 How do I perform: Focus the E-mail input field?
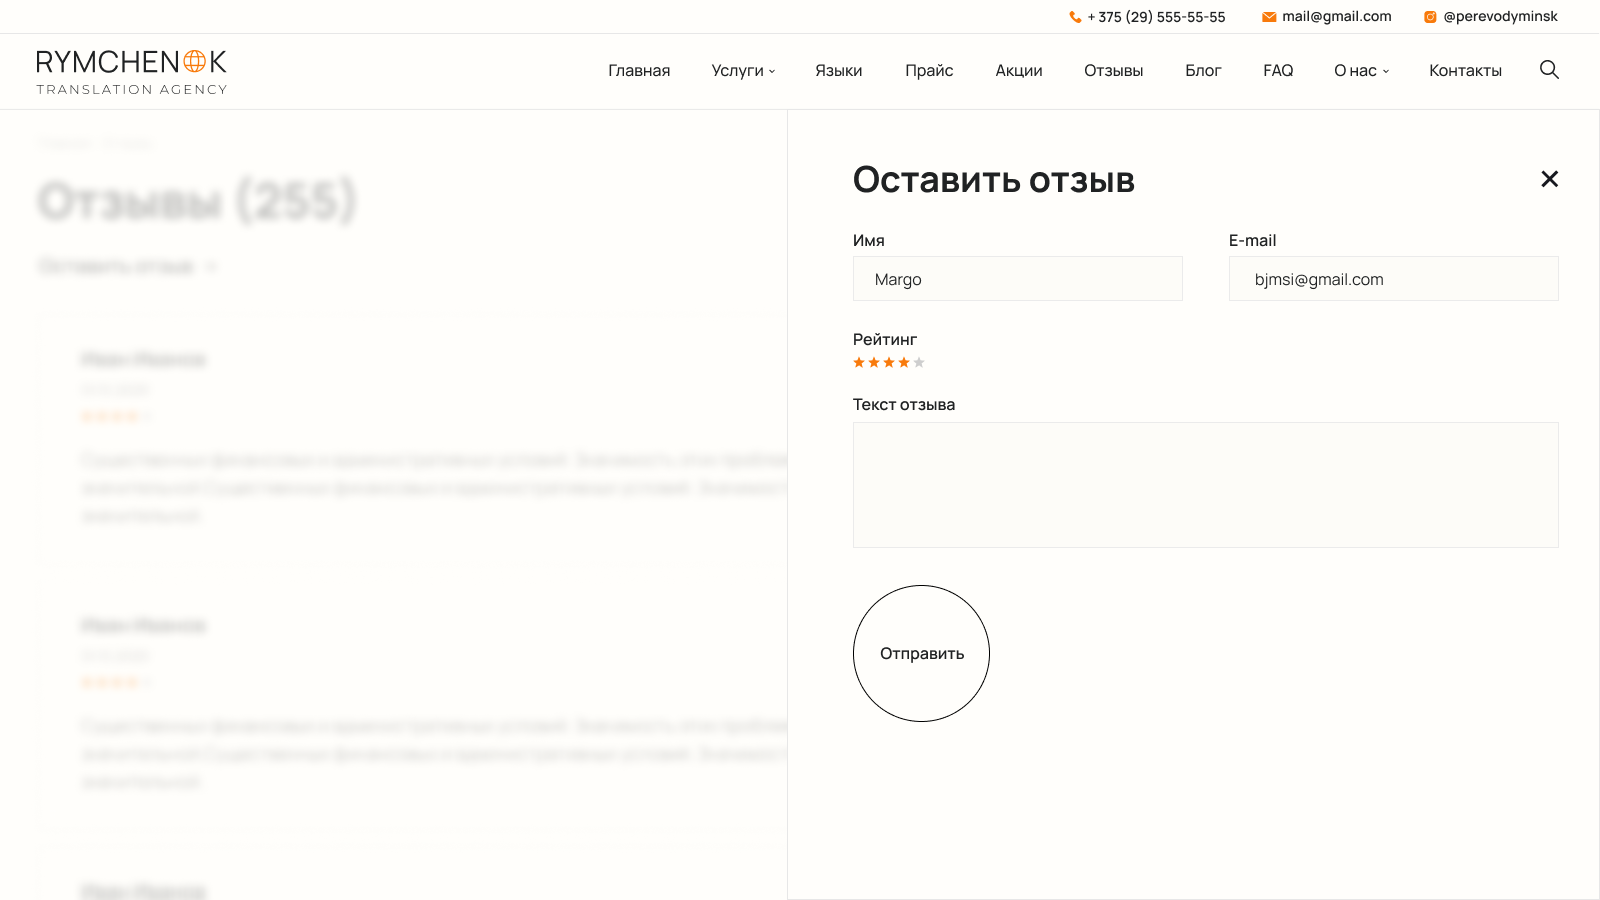pyautogui.click(x=1393, y=279)
